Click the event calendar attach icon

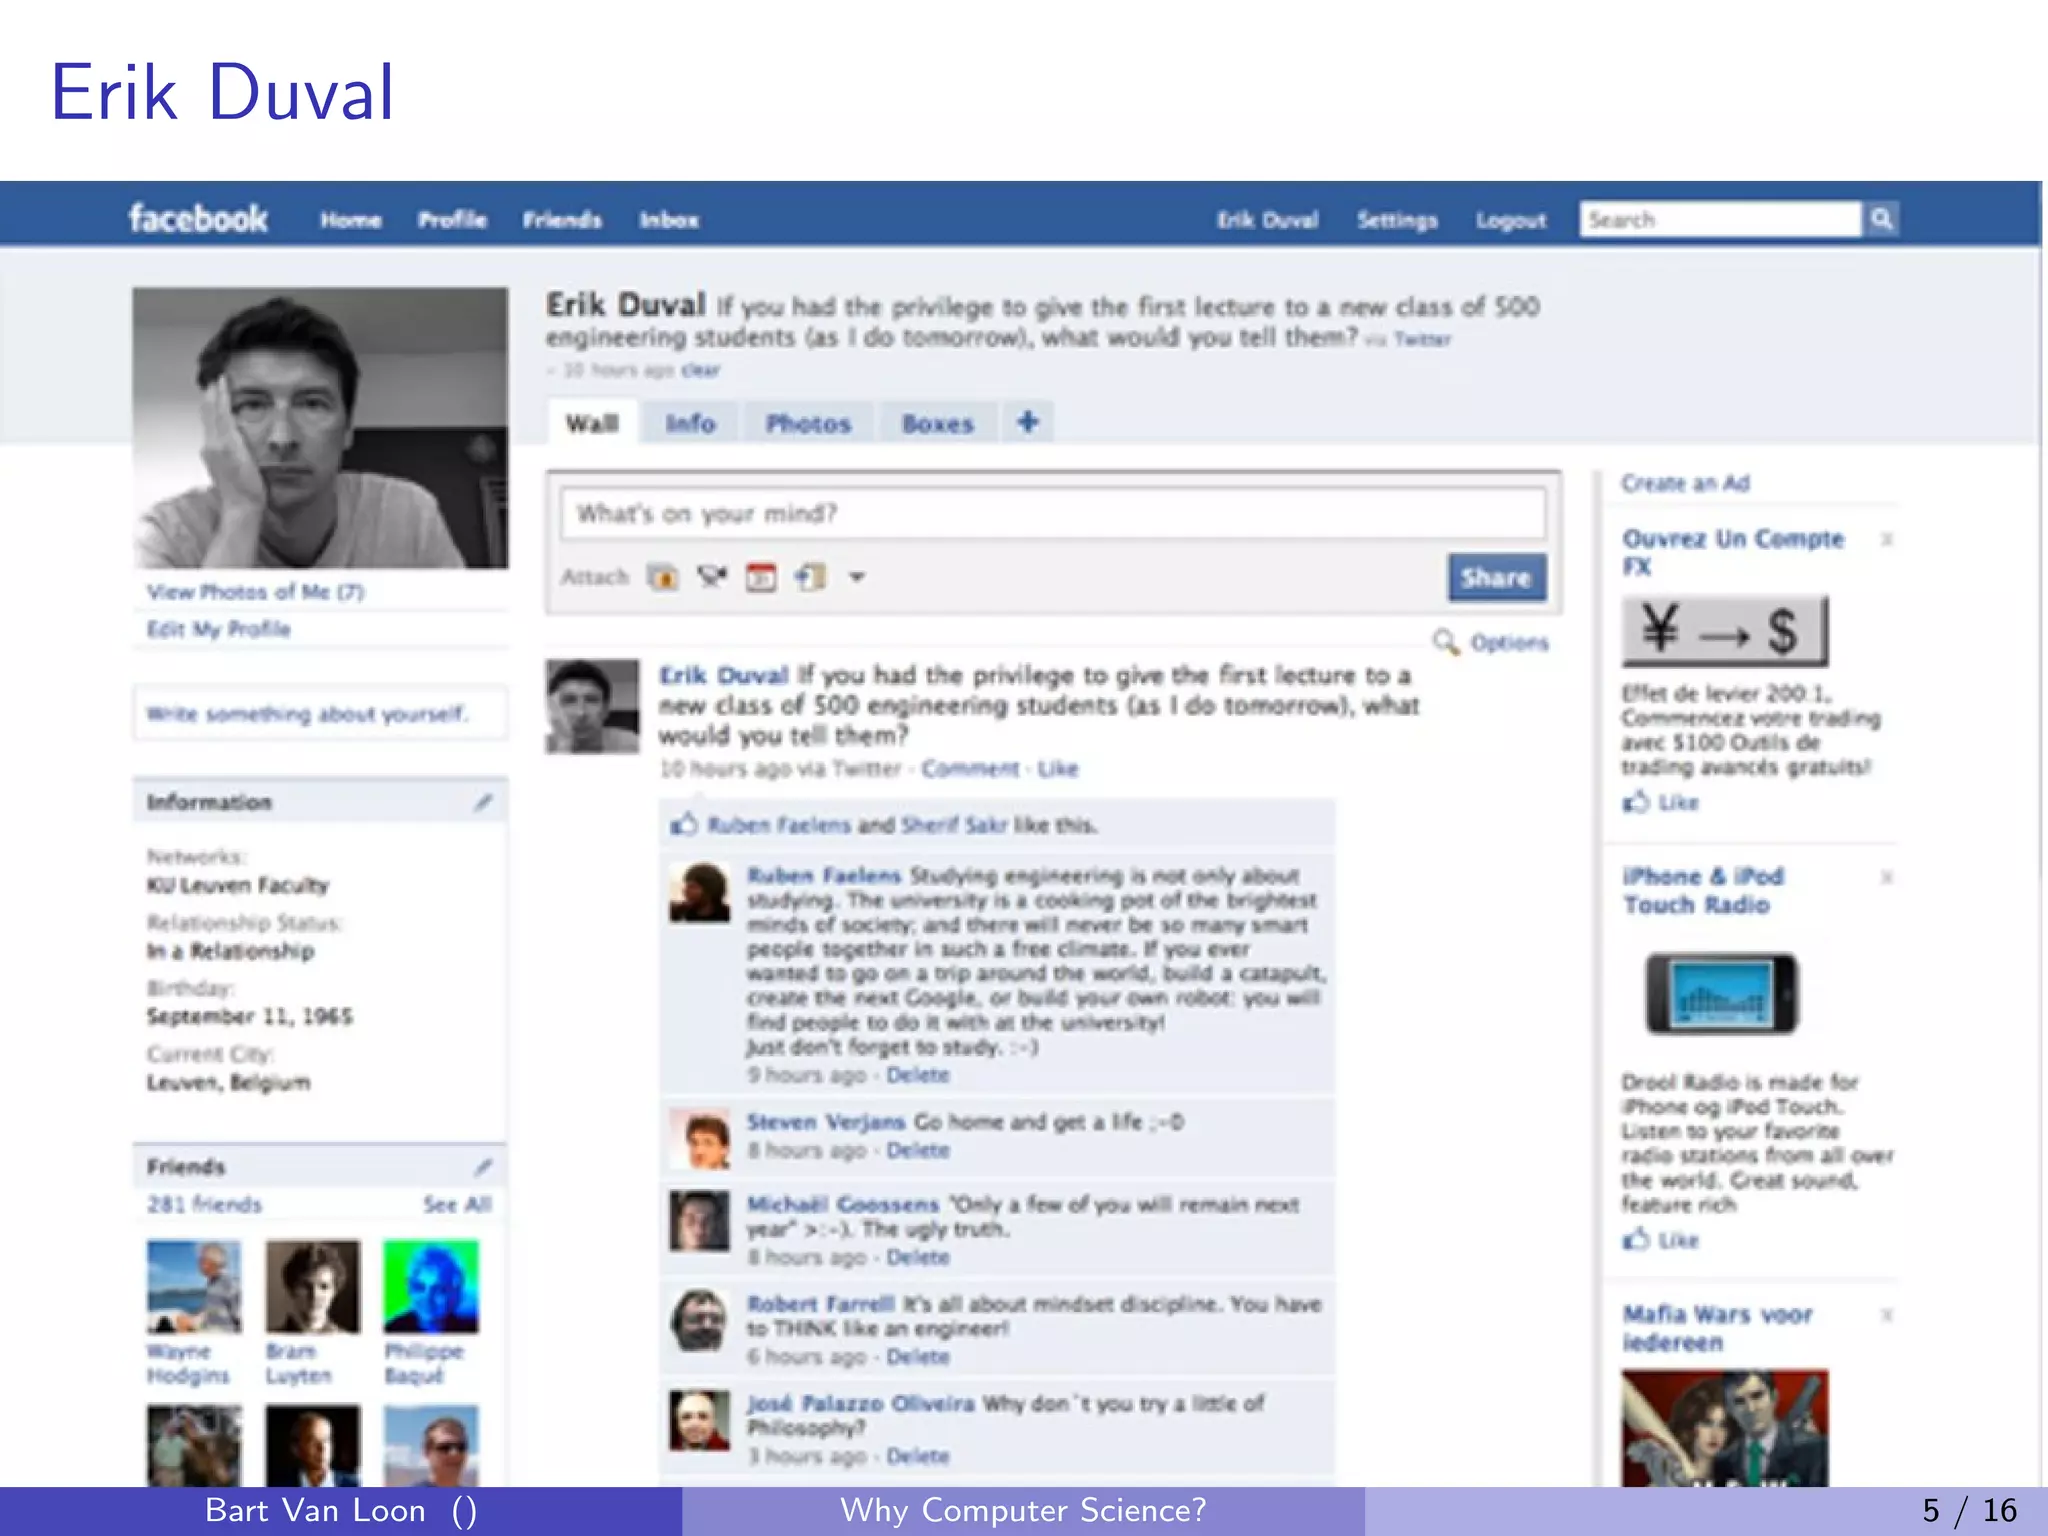click(x=761, y=577)
